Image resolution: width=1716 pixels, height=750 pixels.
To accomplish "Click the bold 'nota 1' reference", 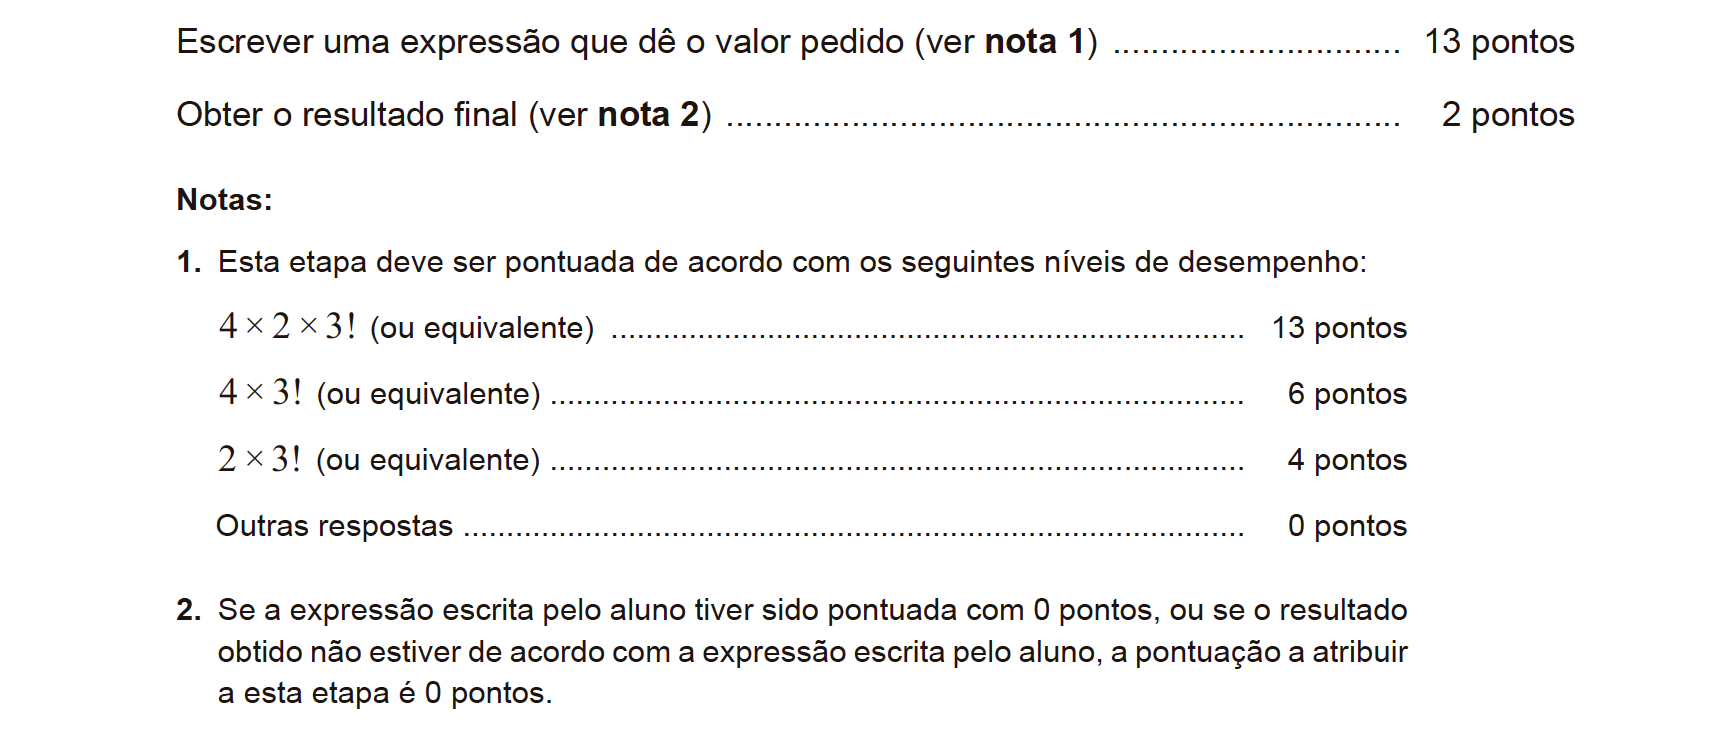I will (1035, 42).
